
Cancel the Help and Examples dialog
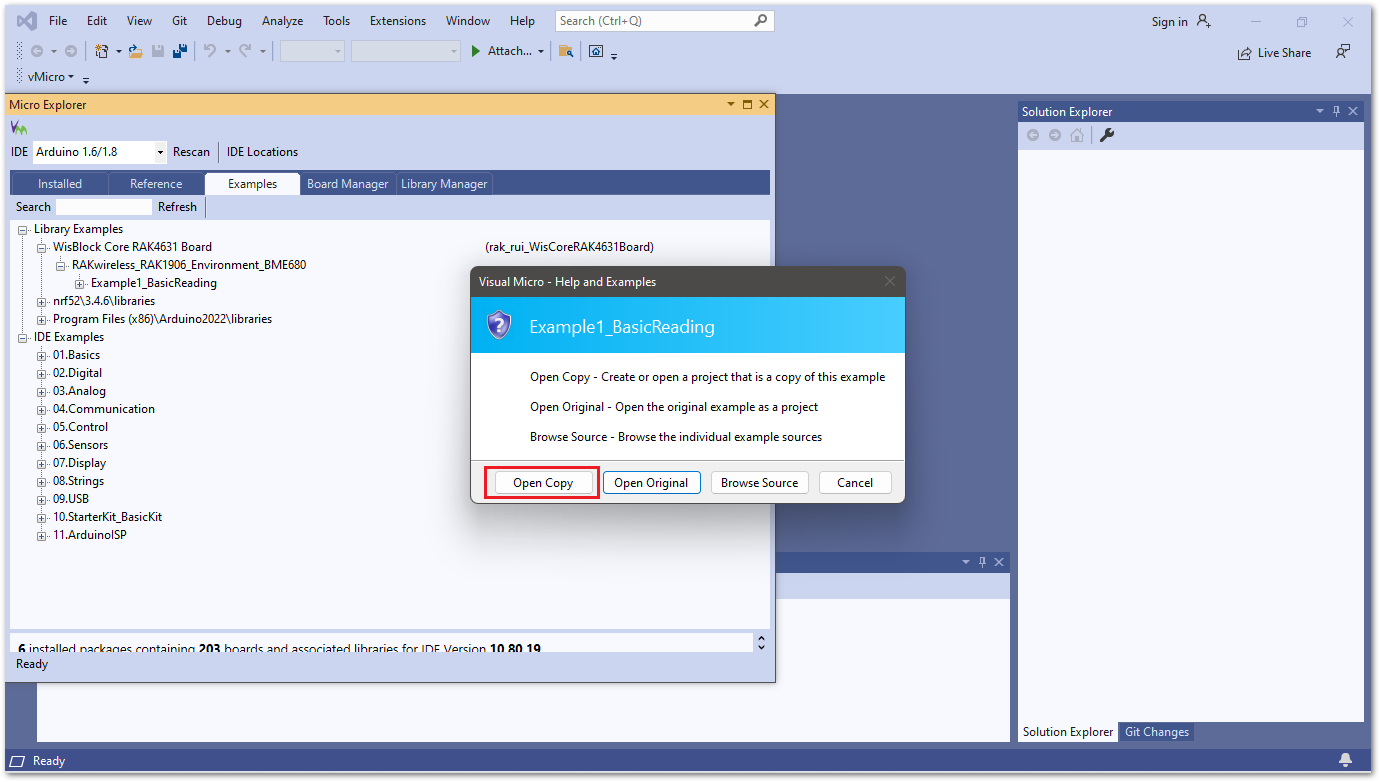pos(855,482)
